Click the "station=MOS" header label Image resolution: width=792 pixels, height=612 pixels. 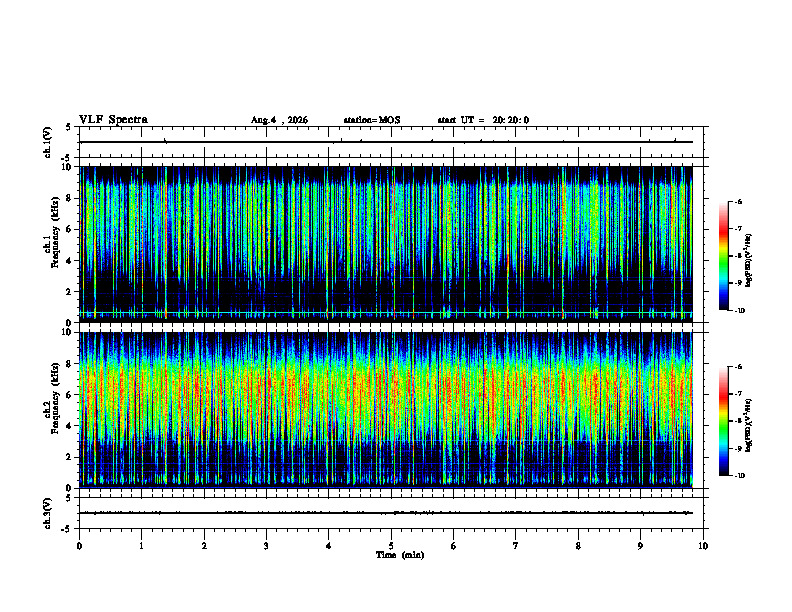tap(372, 120)
